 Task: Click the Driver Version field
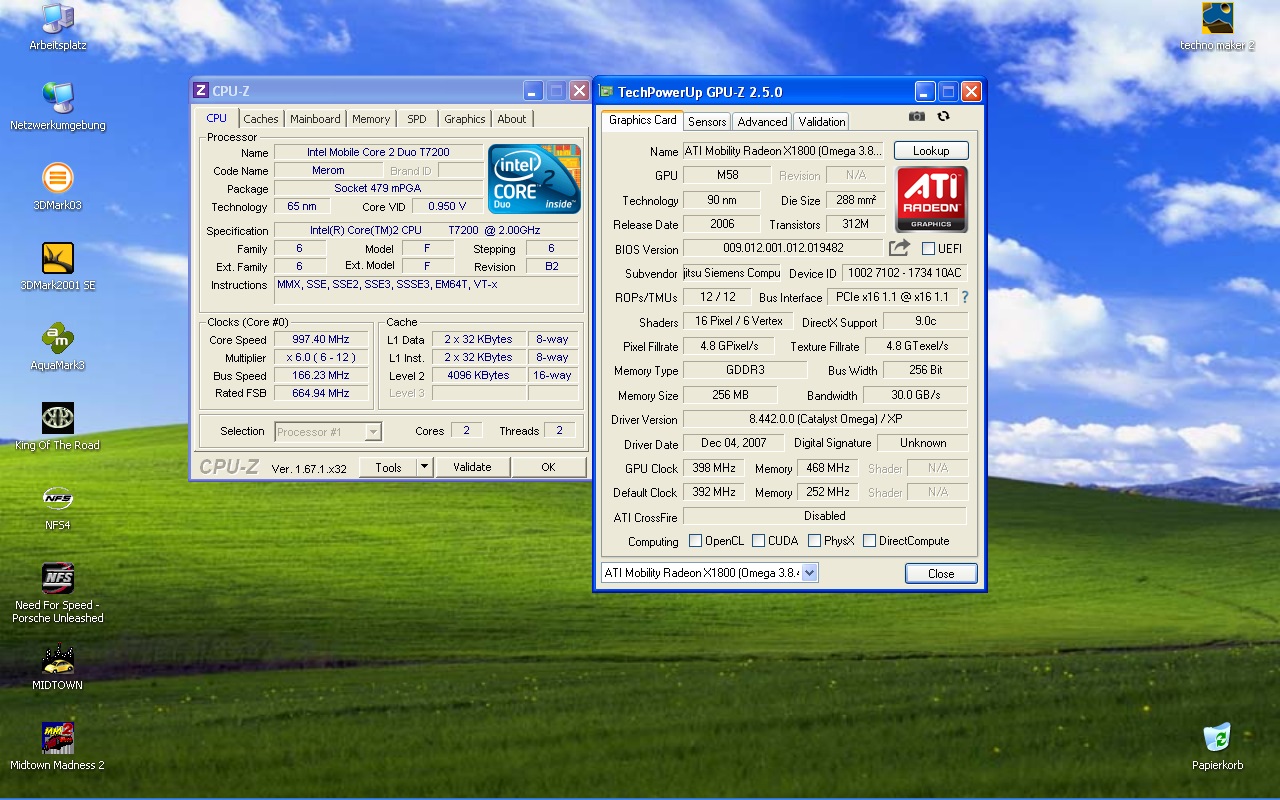tap(825, 419)
